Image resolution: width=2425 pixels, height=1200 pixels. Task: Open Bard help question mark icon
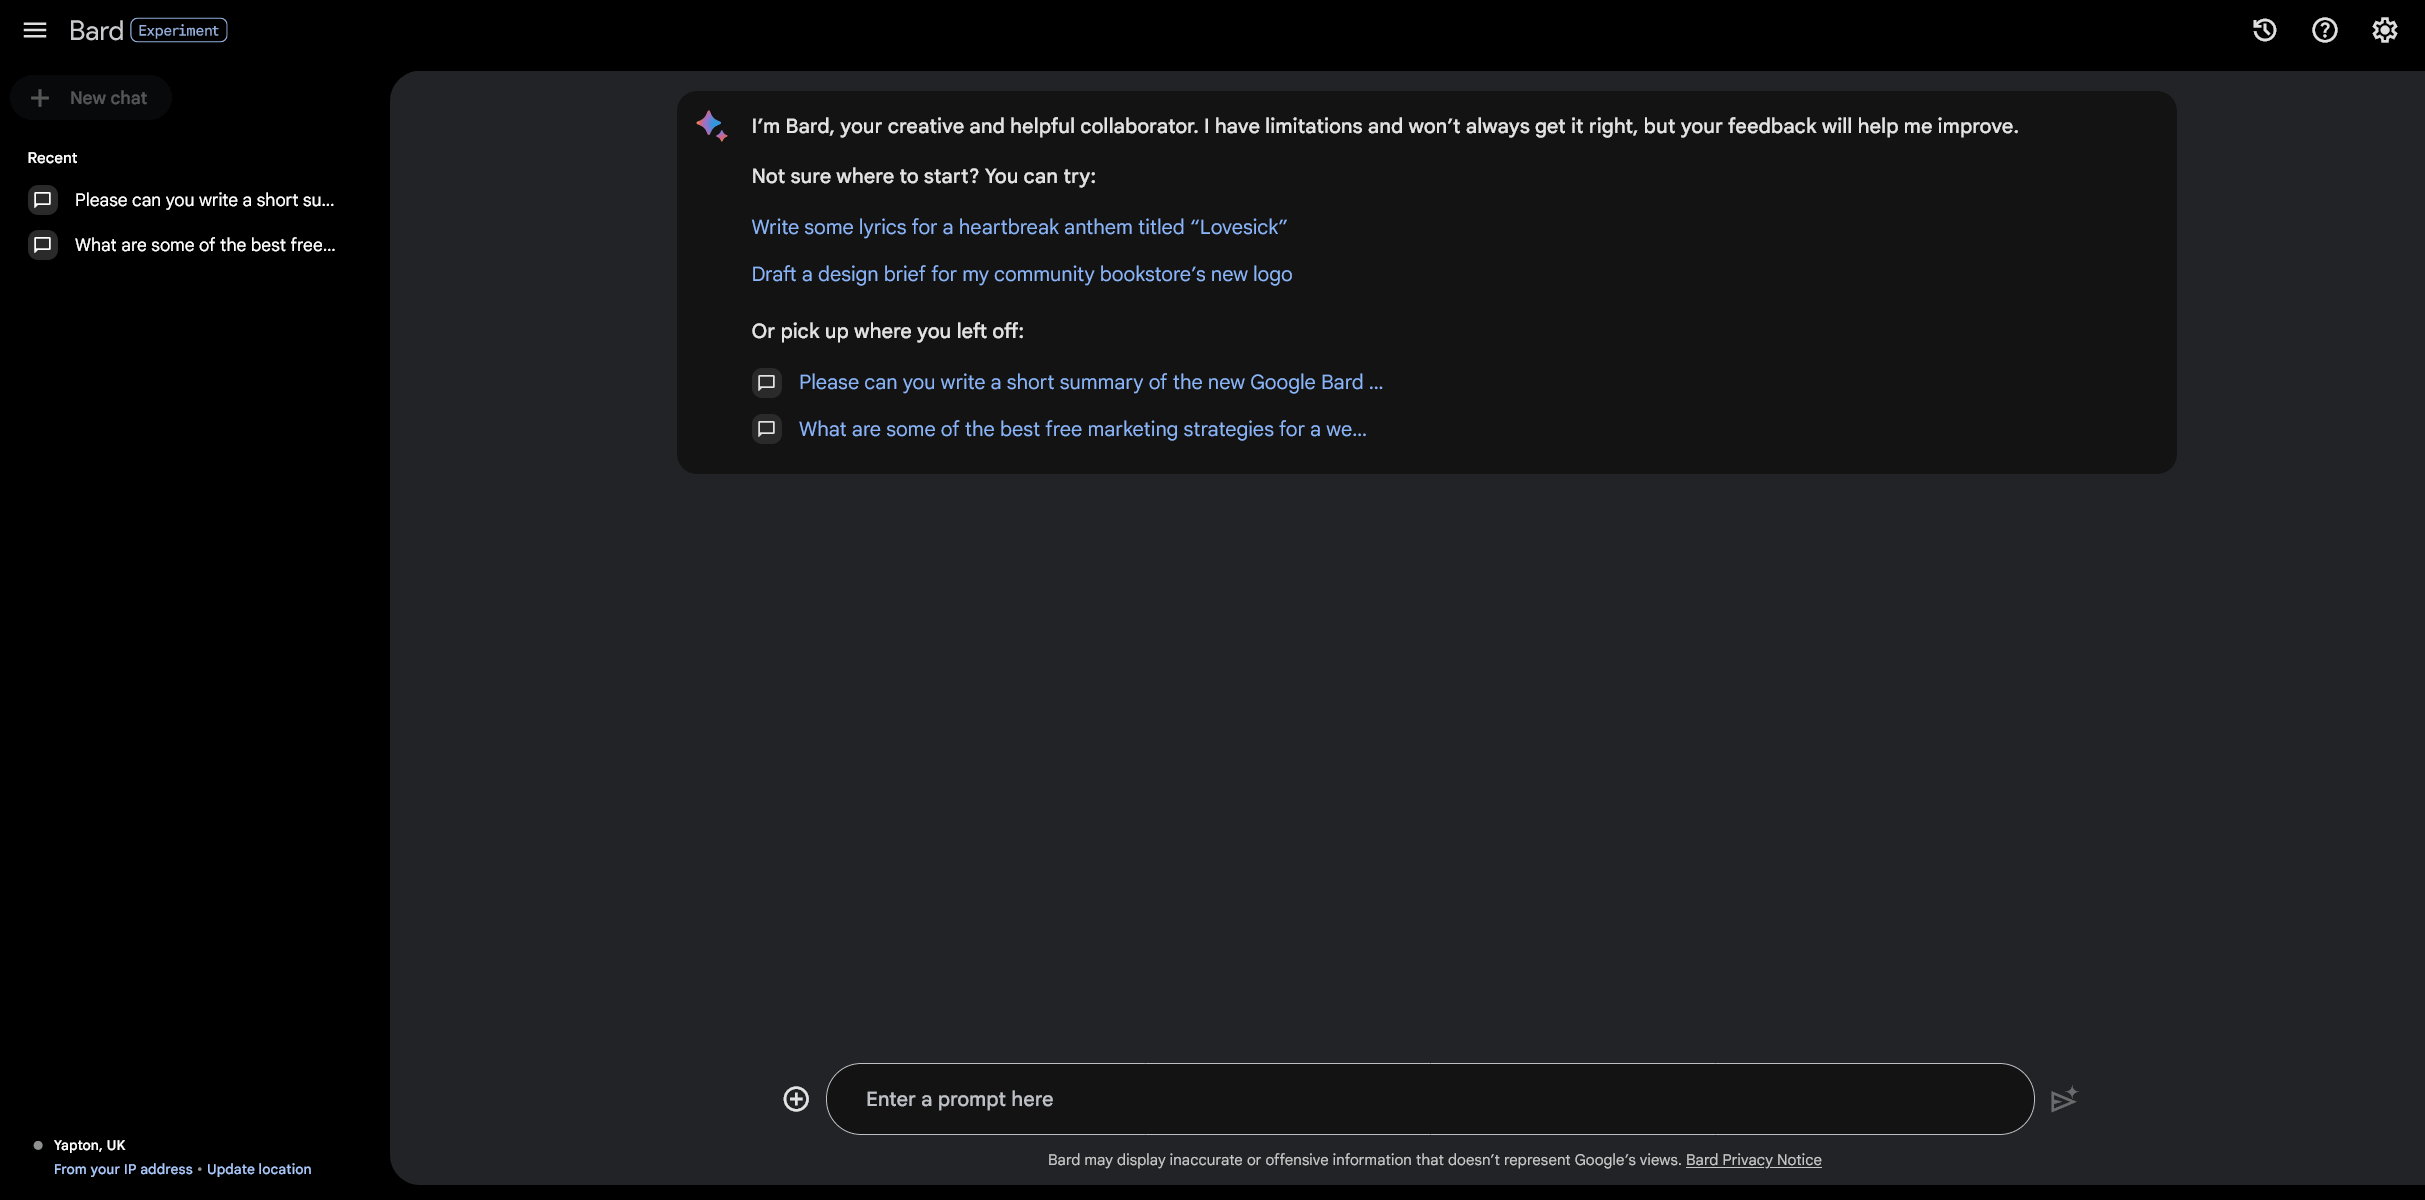click(x=2324, y=30)
